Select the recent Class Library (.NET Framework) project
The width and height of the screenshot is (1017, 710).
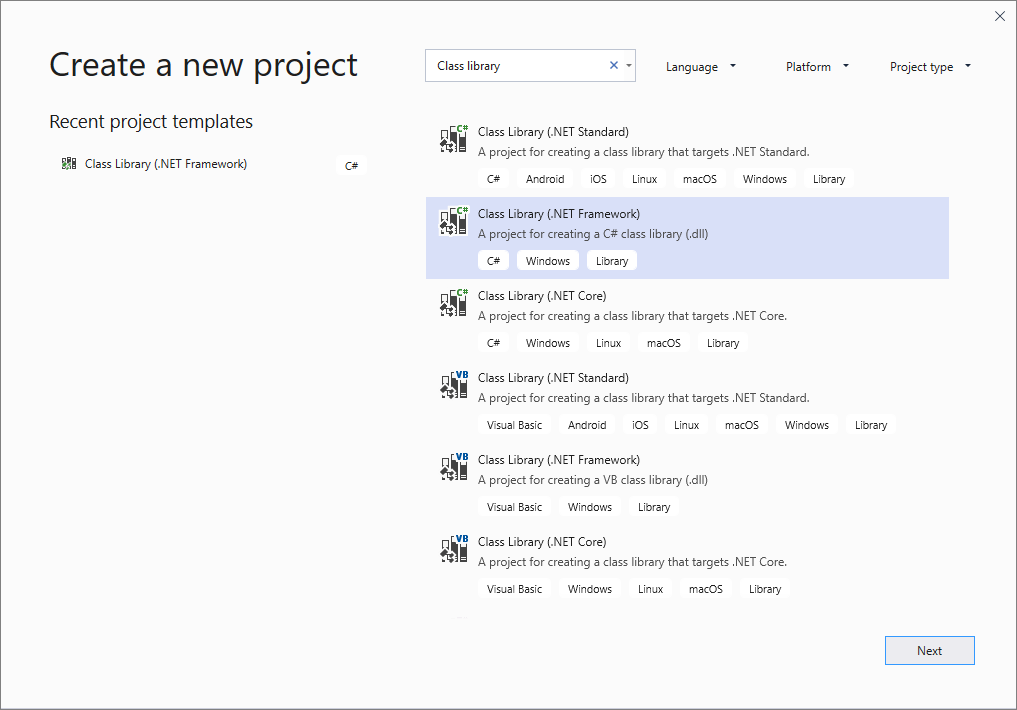[166, 163]
